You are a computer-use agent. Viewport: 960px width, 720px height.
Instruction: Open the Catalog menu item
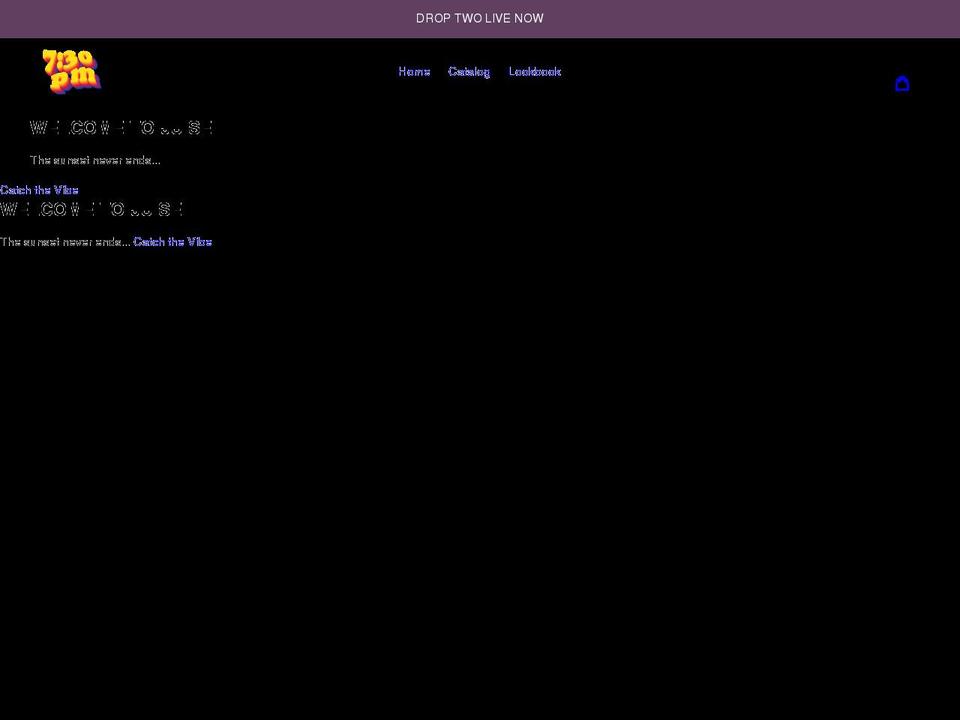click(x=469, y=72)
